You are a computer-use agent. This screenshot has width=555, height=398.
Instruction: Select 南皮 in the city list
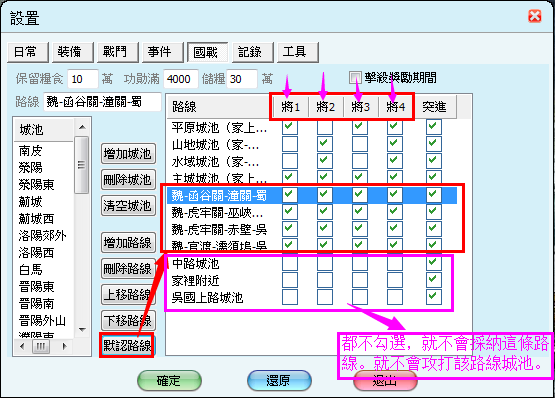[x=30, y=151]
